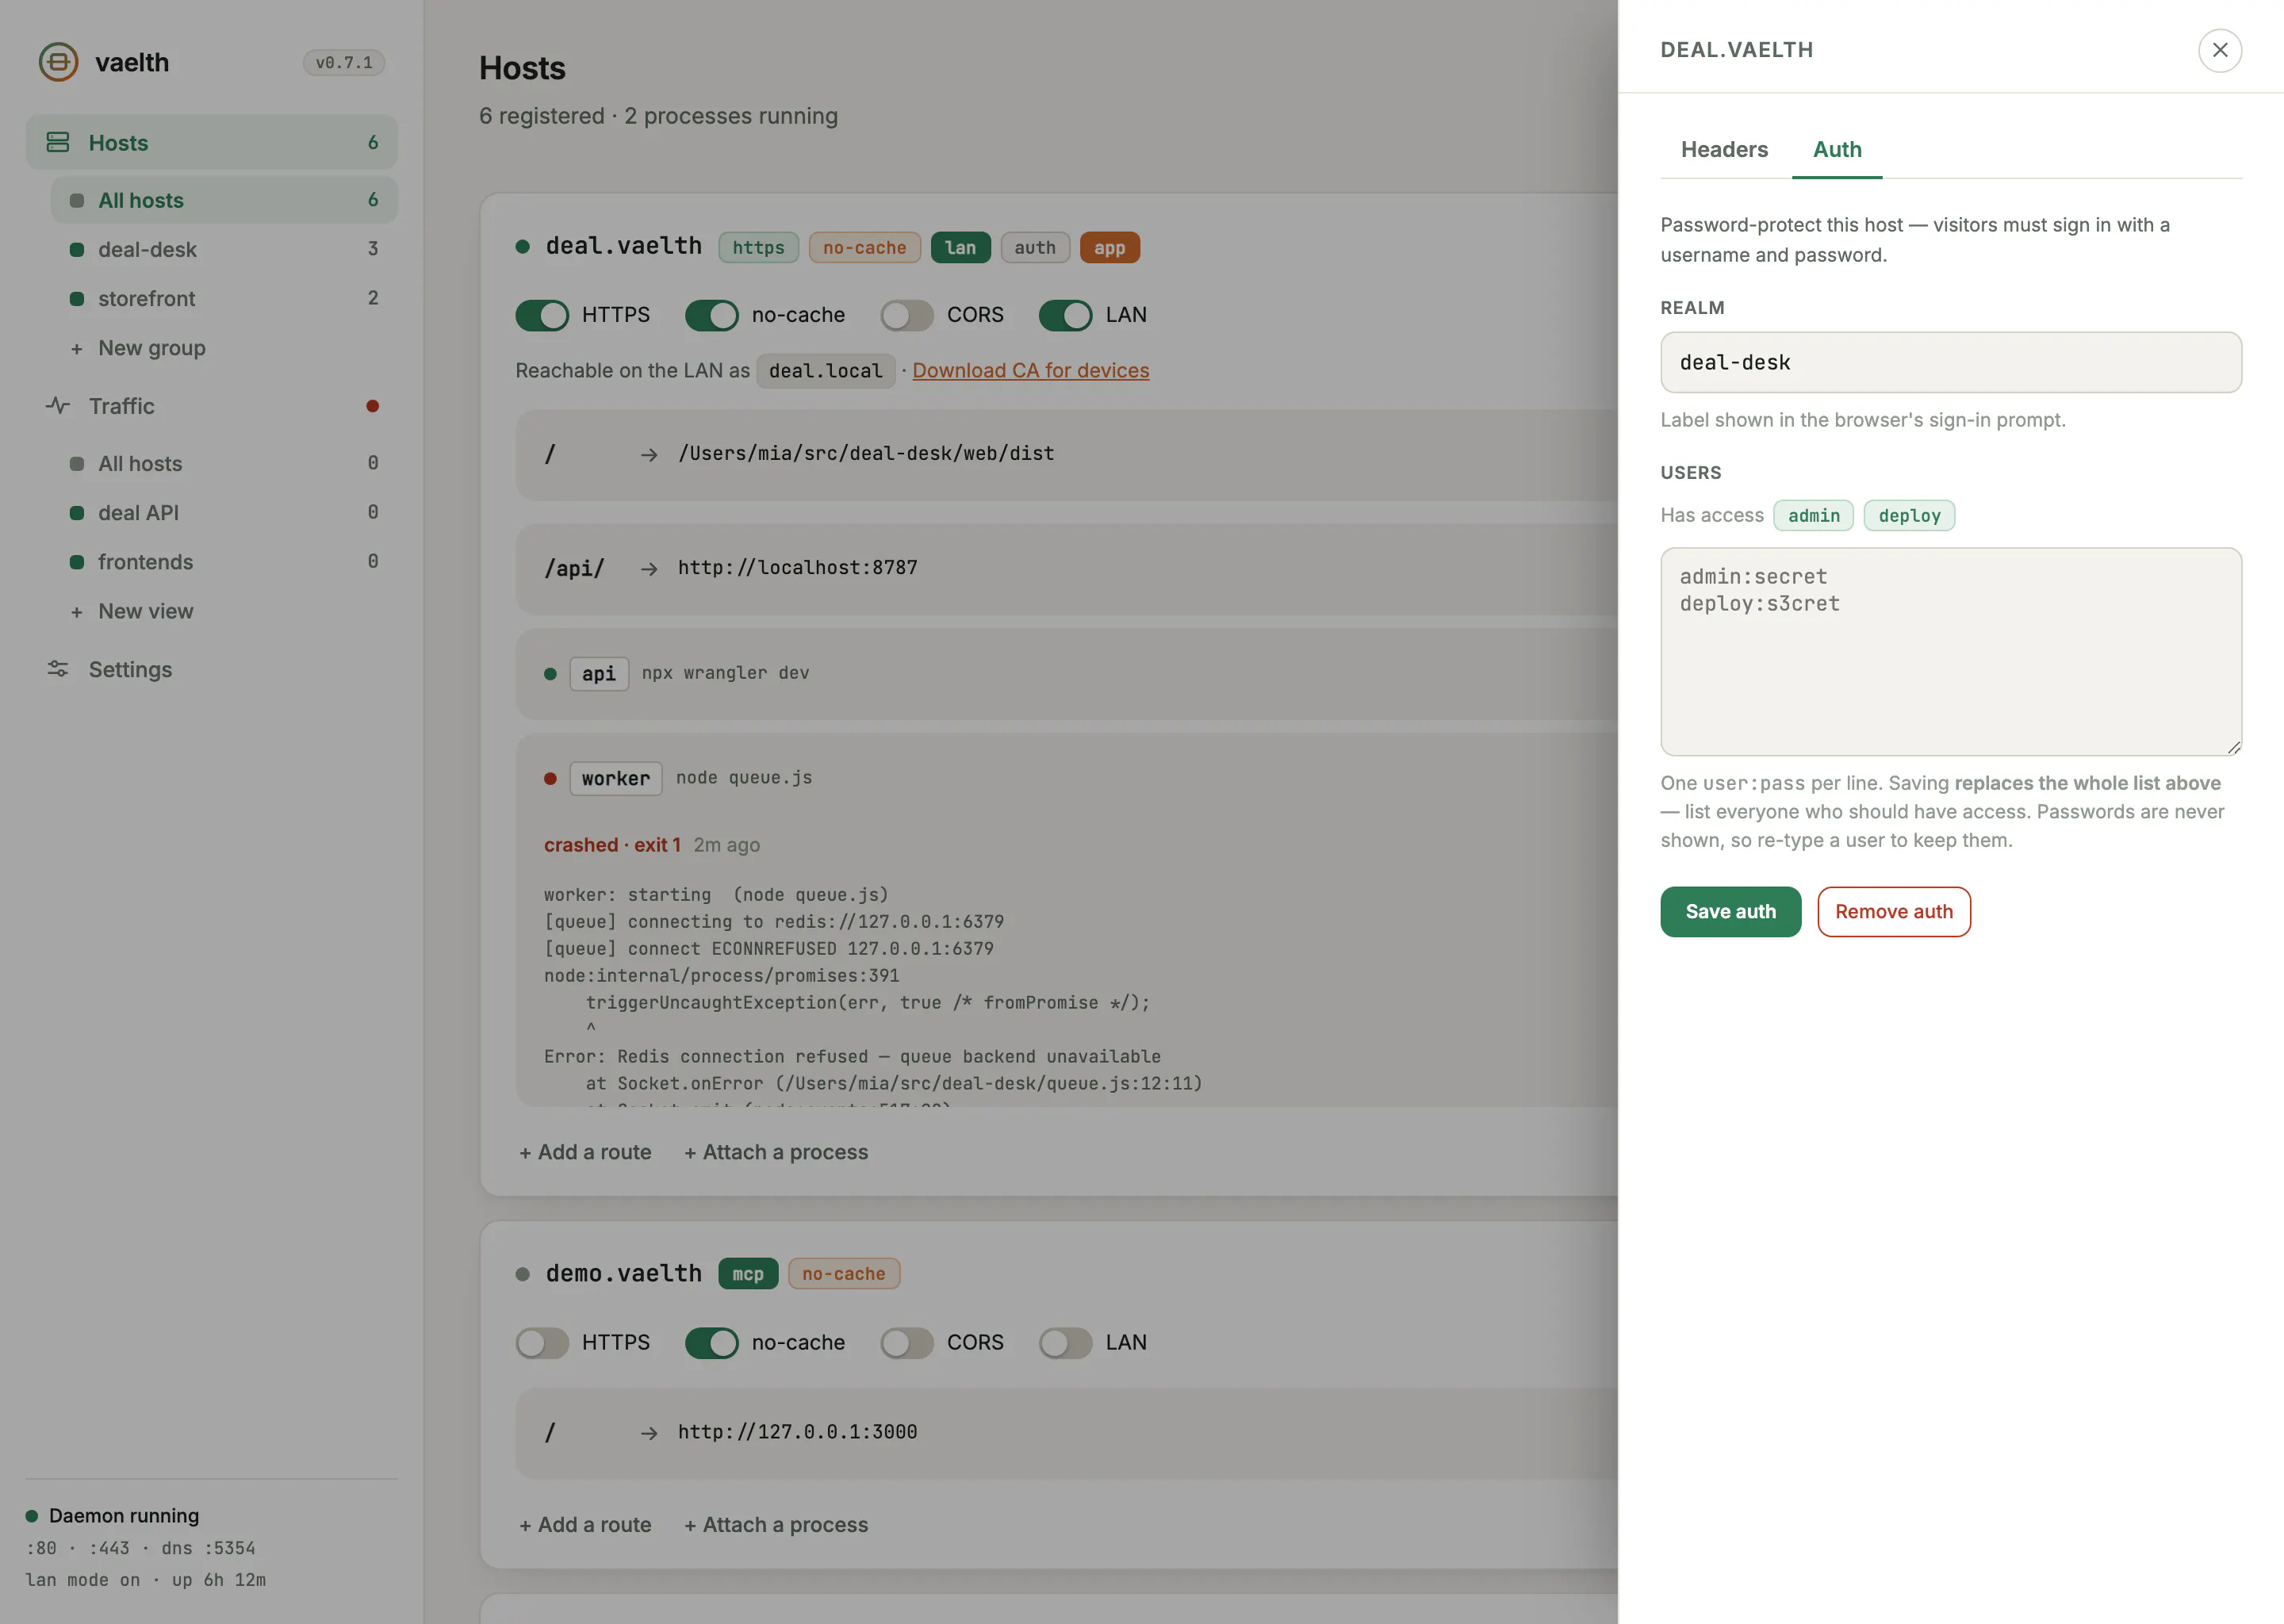Click the deploy user tag
This screenshot has height=1624, width=2284.
(x=1908, y=515)
